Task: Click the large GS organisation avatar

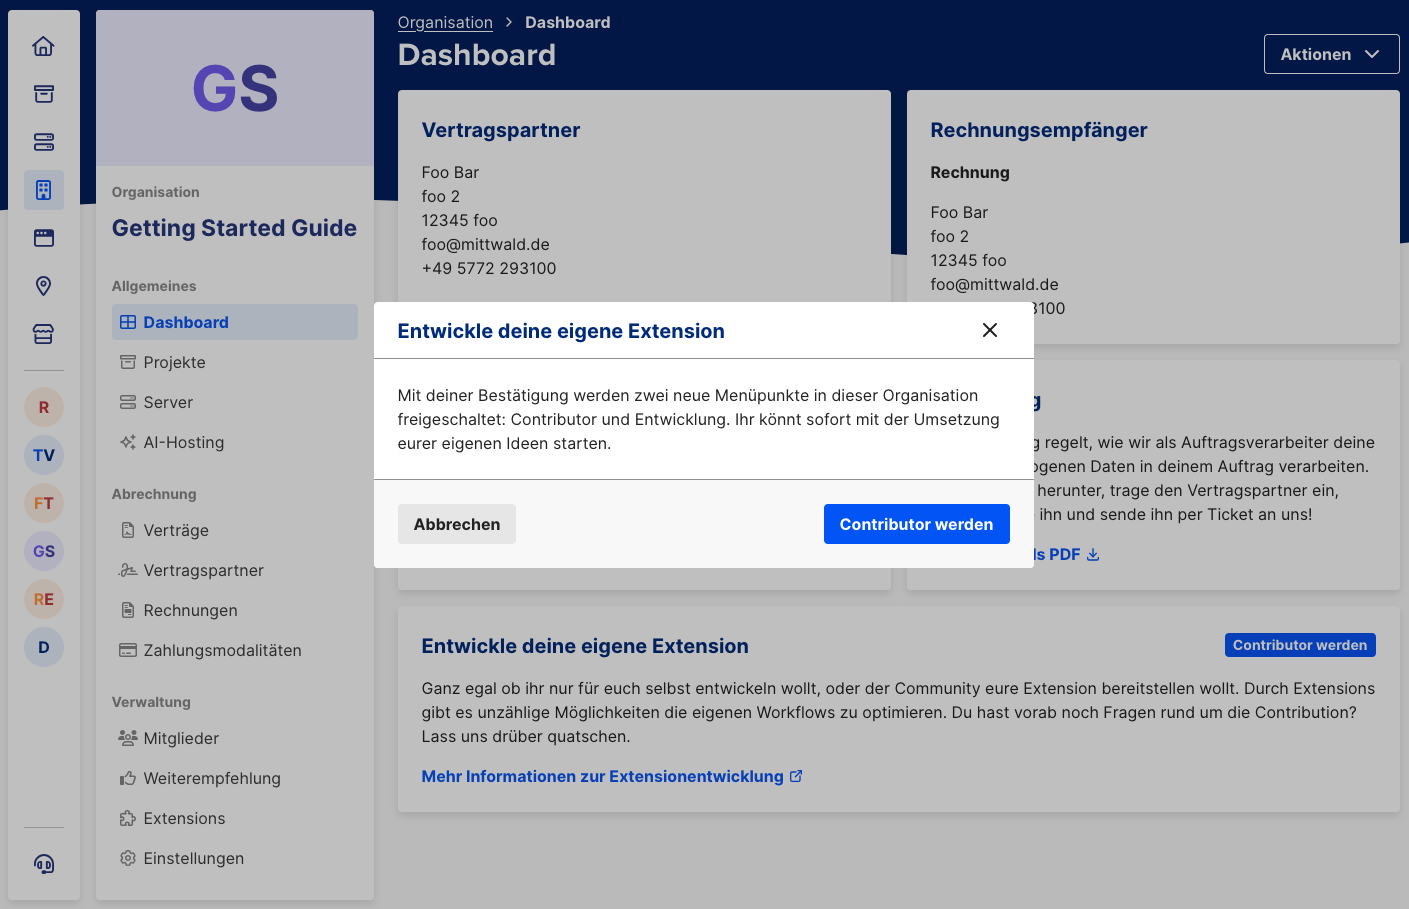Action: pyautogui.click(x=235, y=88)
